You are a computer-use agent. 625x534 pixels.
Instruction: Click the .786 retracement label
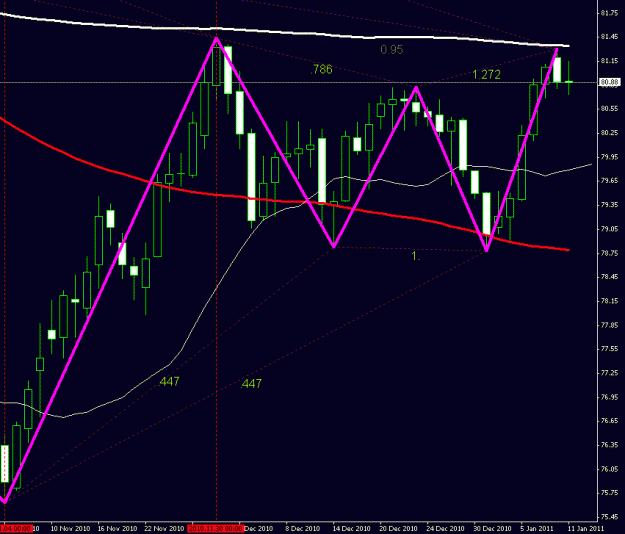click(x=321, y=70)
